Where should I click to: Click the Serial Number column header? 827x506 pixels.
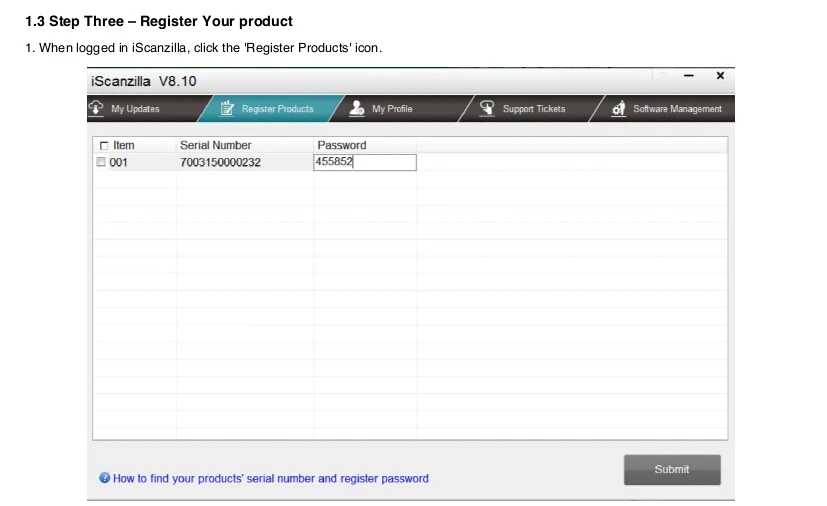(x=215, y=146)
